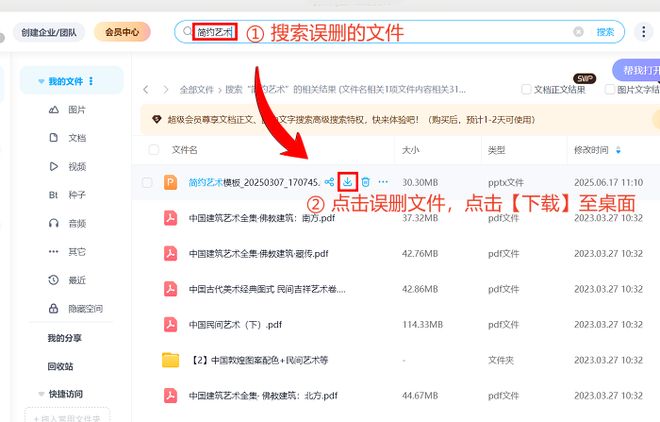This screenshot has height=422, width=660.
Task: Enable the 图片文字结果 checkbox
Action: [609, 89]
